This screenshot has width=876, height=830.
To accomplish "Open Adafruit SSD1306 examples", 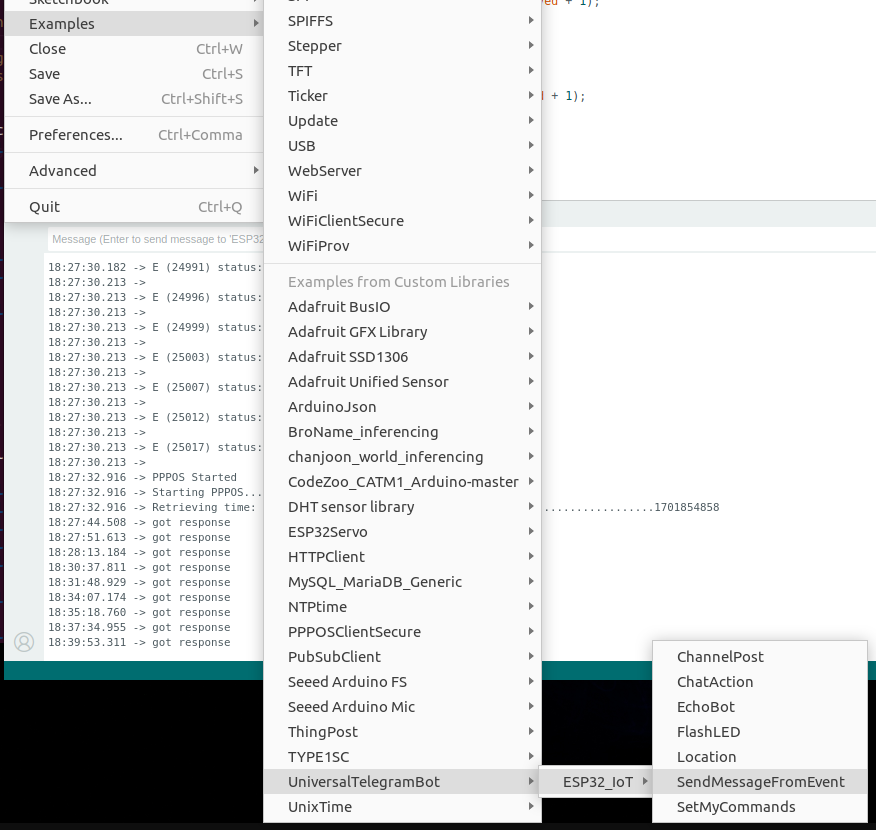I will [402, 357].
